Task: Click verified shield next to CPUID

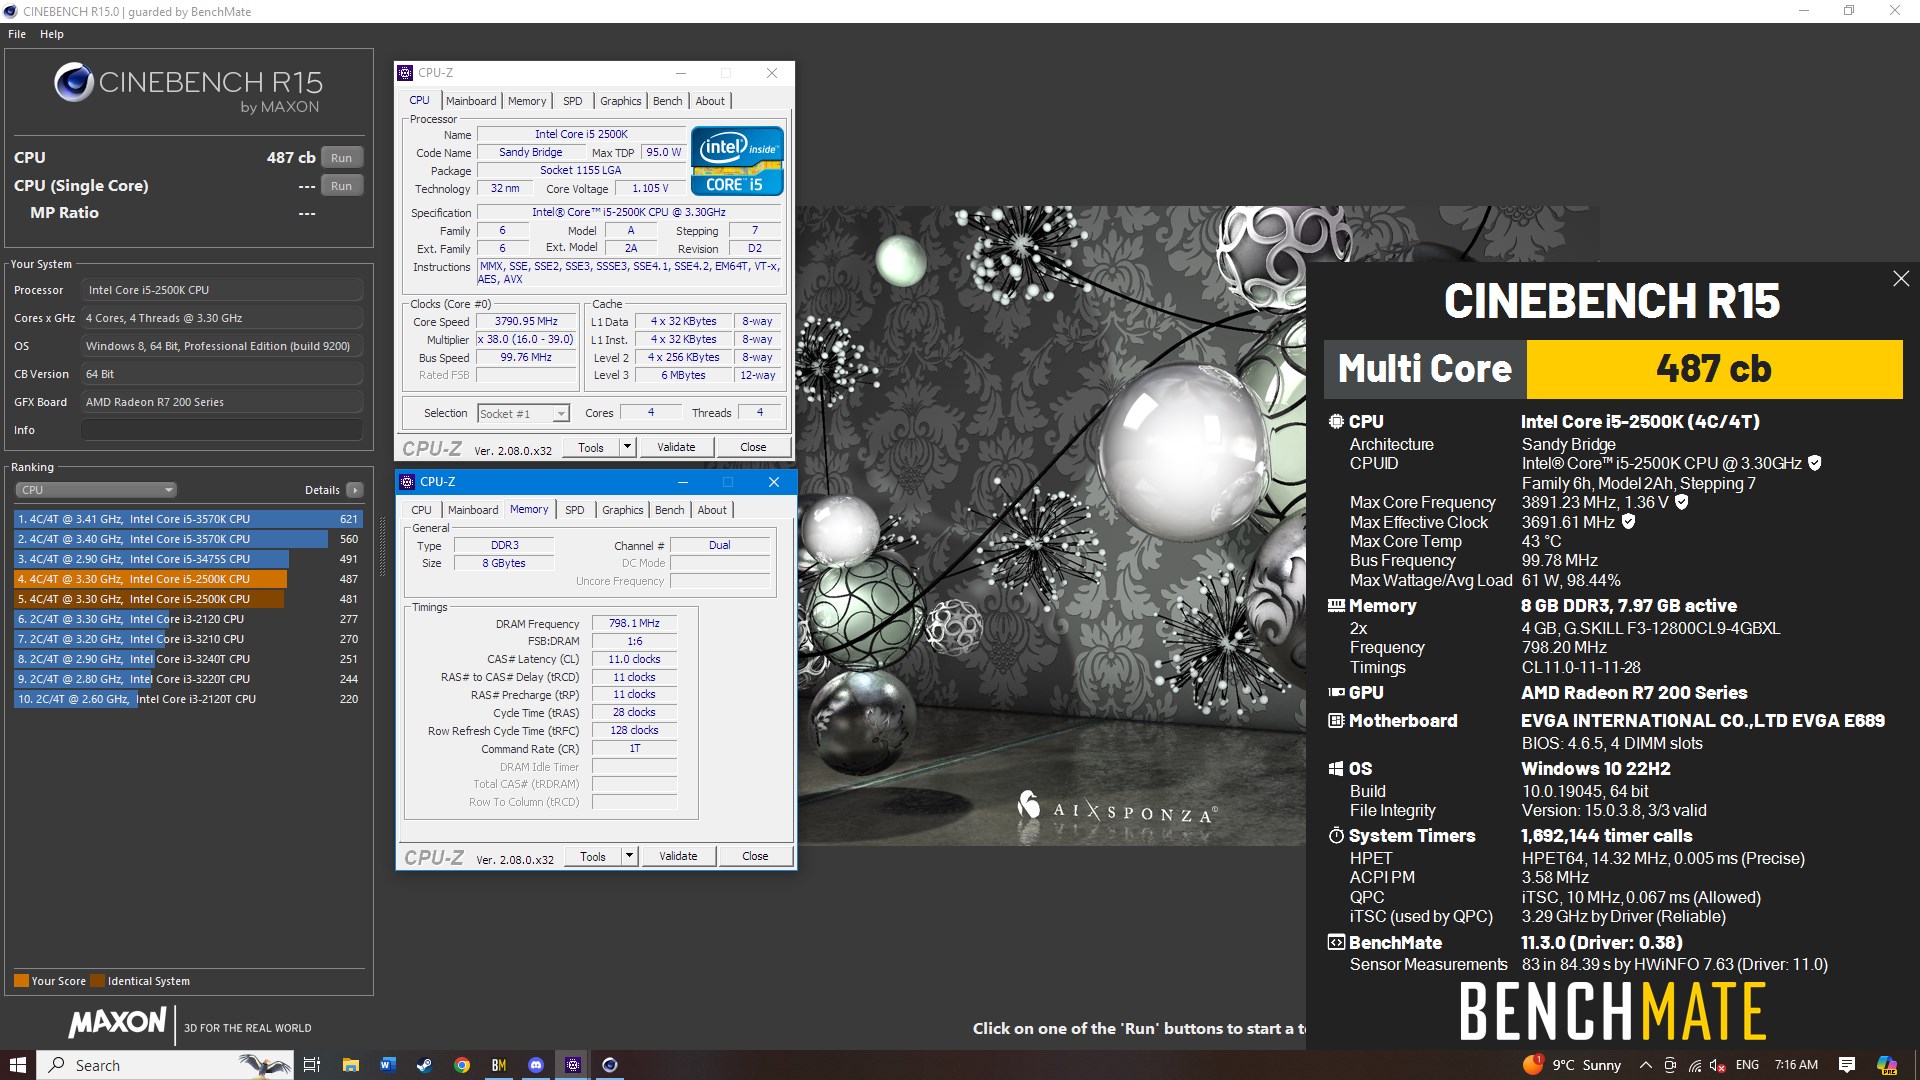Action: point(1815,463)
